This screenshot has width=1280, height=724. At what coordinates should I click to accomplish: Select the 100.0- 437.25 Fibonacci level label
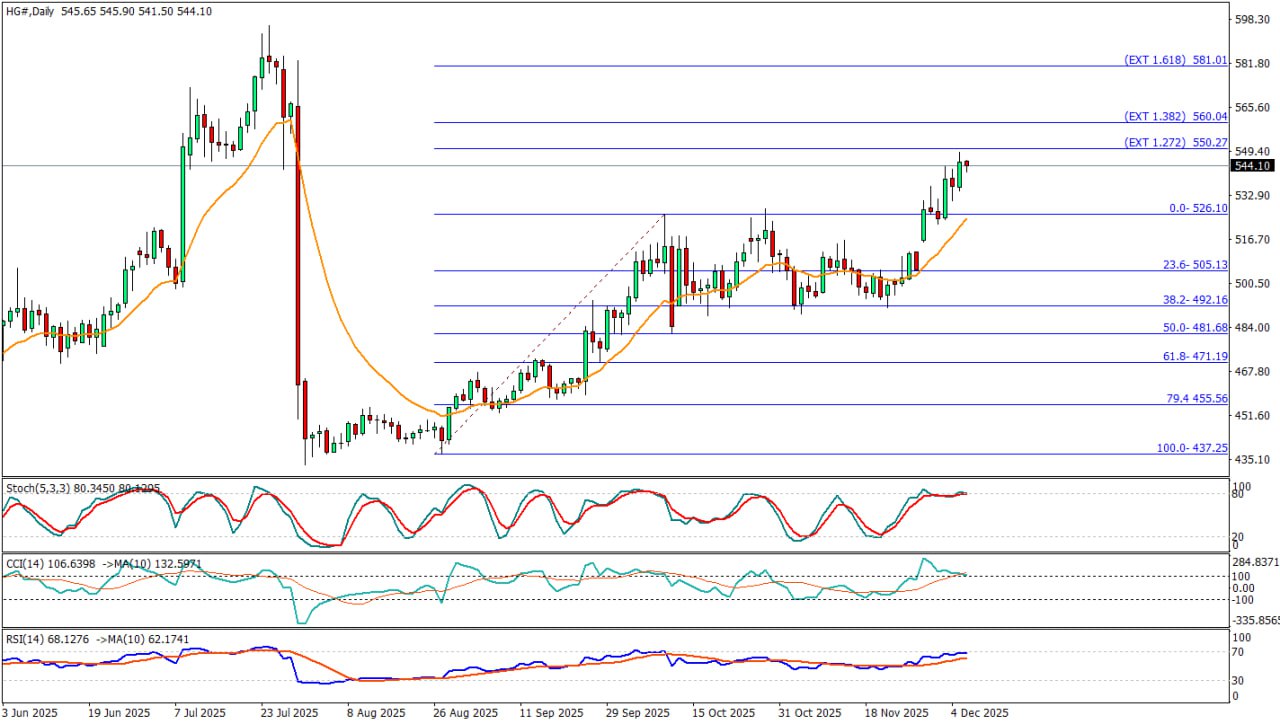click(x=1192, y=448)
